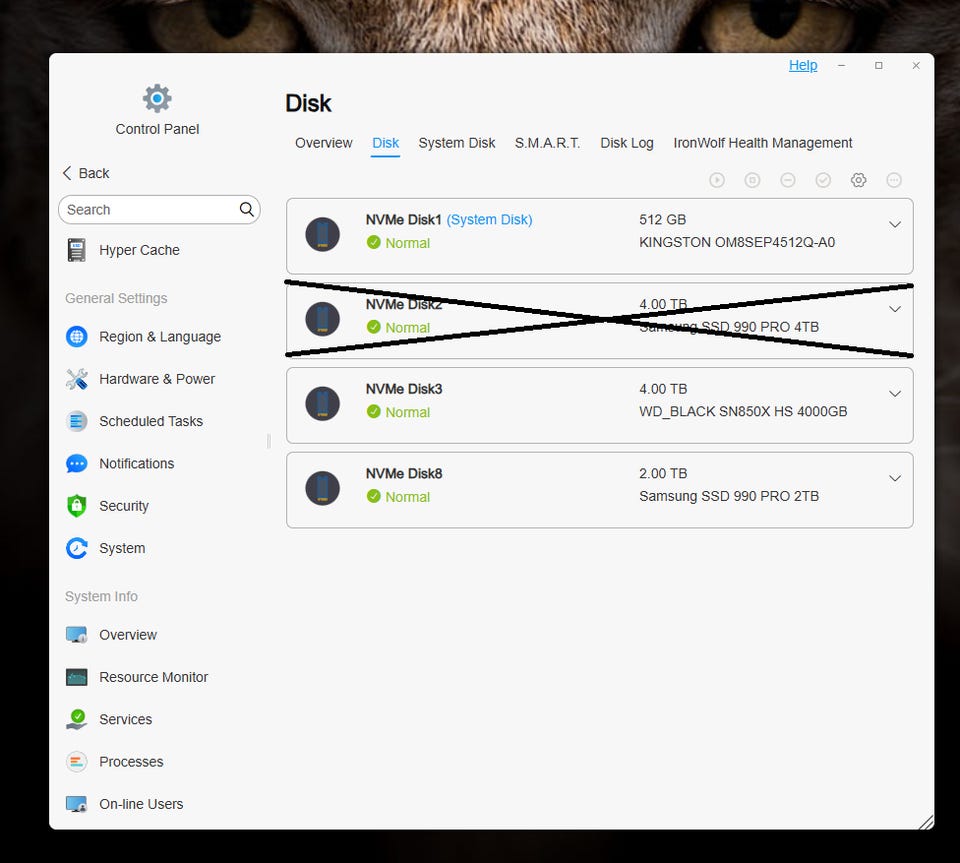Image resolution: width=960 pixels, height=863 pixels.
Task: Click the Control Panel gear icon
Action: point(157,99)
